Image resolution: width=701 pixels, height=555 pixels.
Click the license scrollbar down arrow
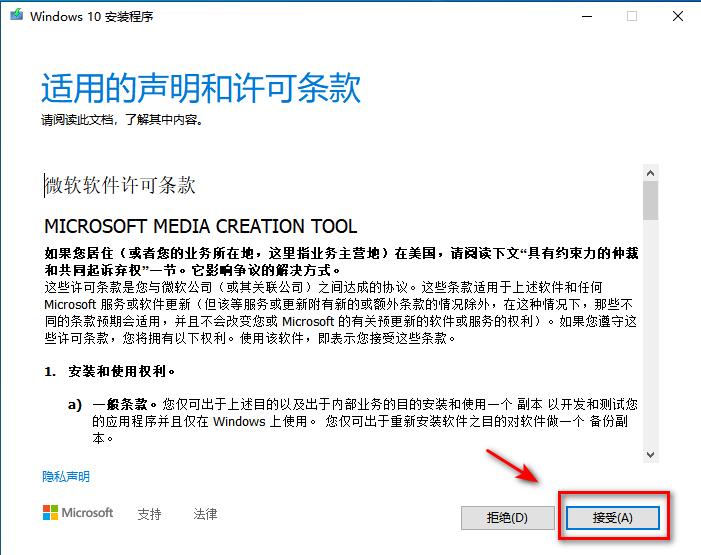pos(650,455)
